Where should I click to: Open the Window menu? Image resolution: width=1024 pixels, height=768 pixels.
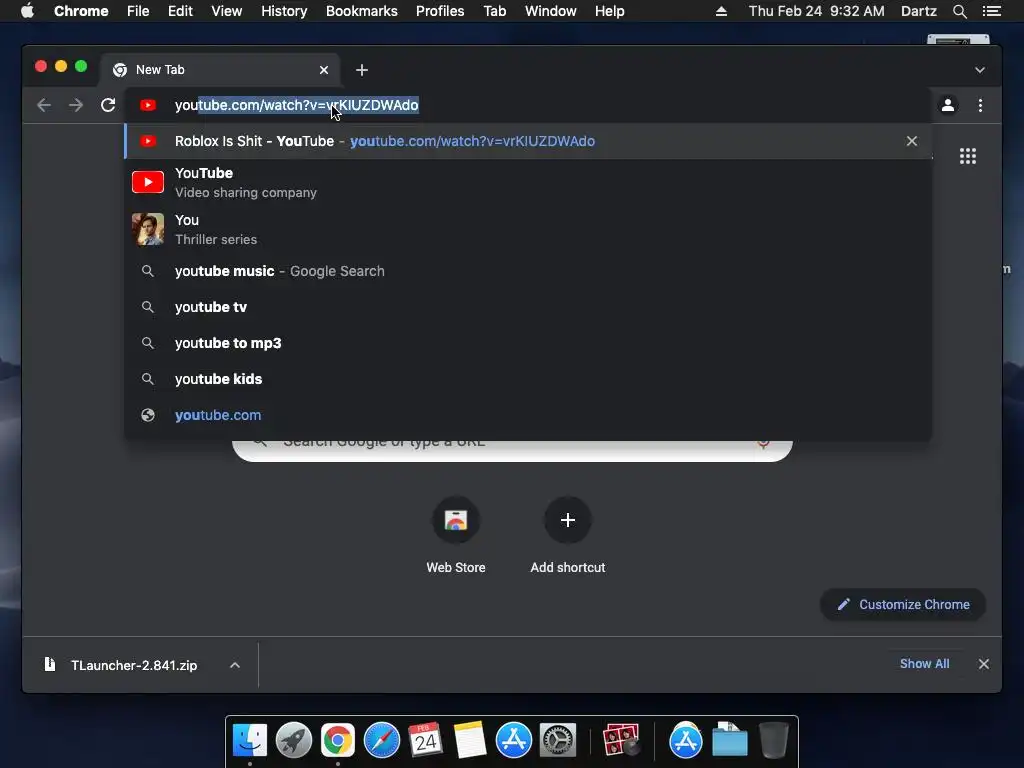click(x=551, y=11)
